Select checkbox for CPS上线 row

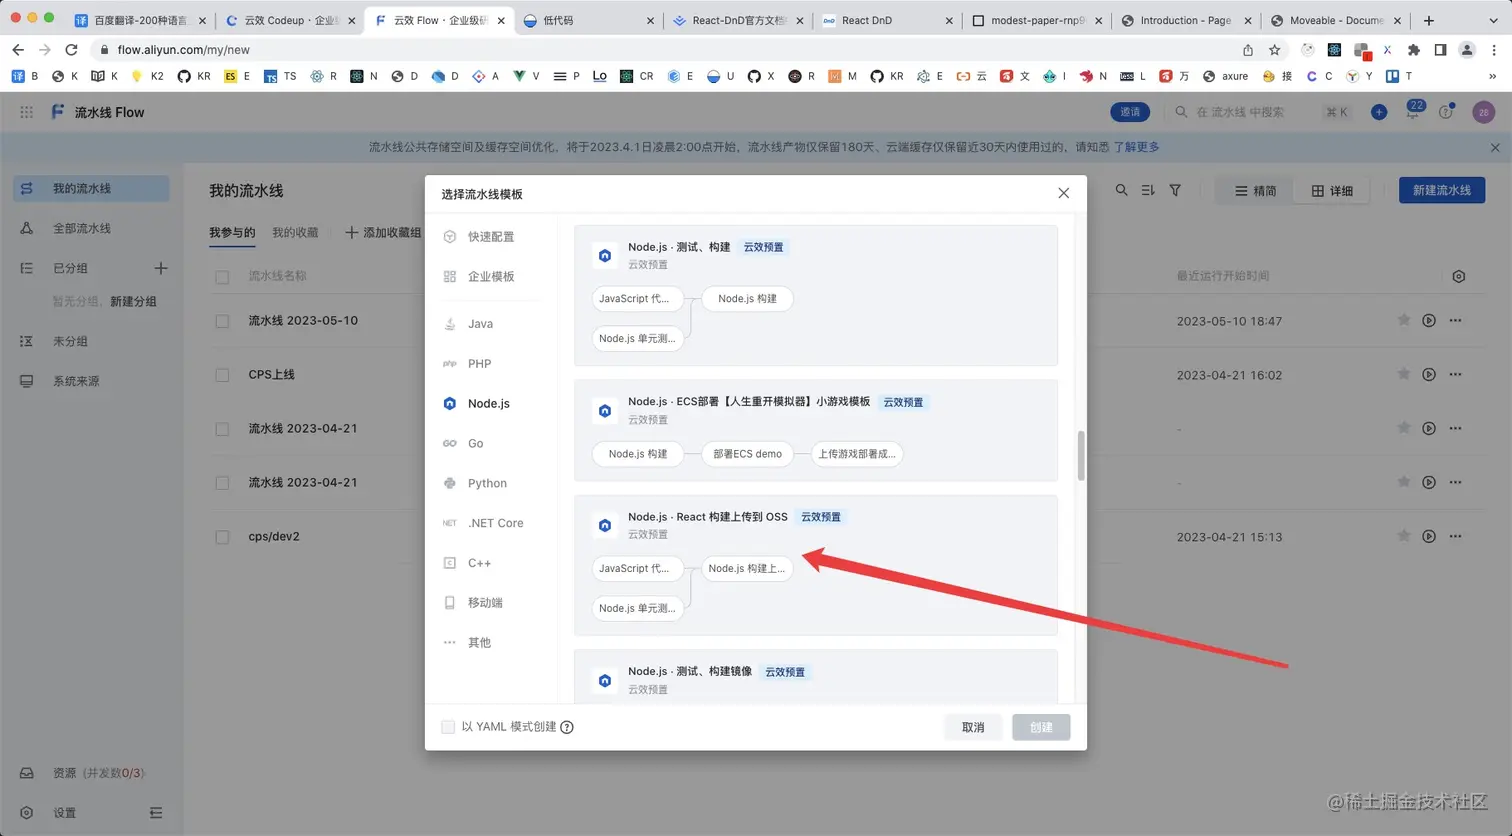tap(222, 375)
